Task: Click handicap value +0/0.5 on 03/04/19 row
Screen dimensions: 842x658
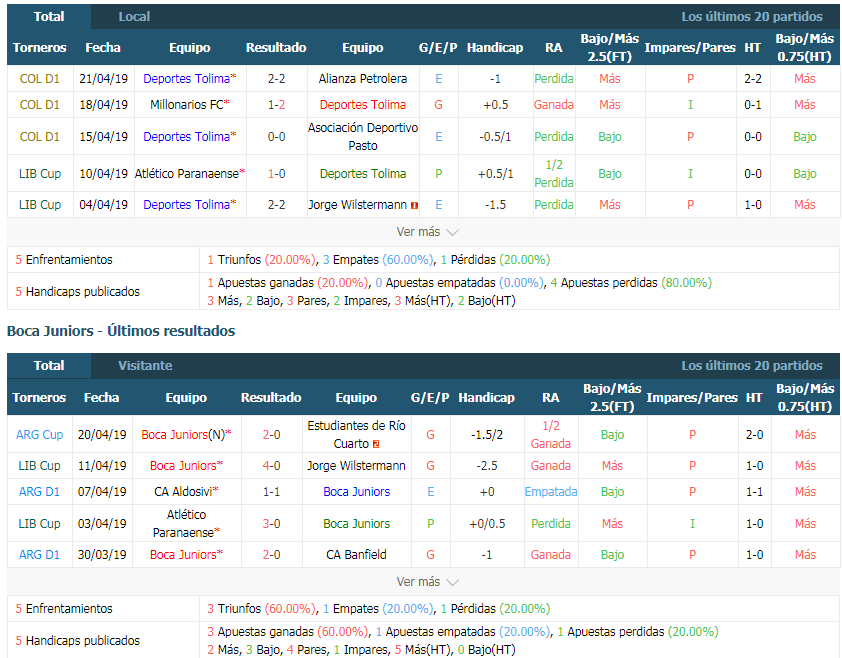Action: (x=487, y=523)
